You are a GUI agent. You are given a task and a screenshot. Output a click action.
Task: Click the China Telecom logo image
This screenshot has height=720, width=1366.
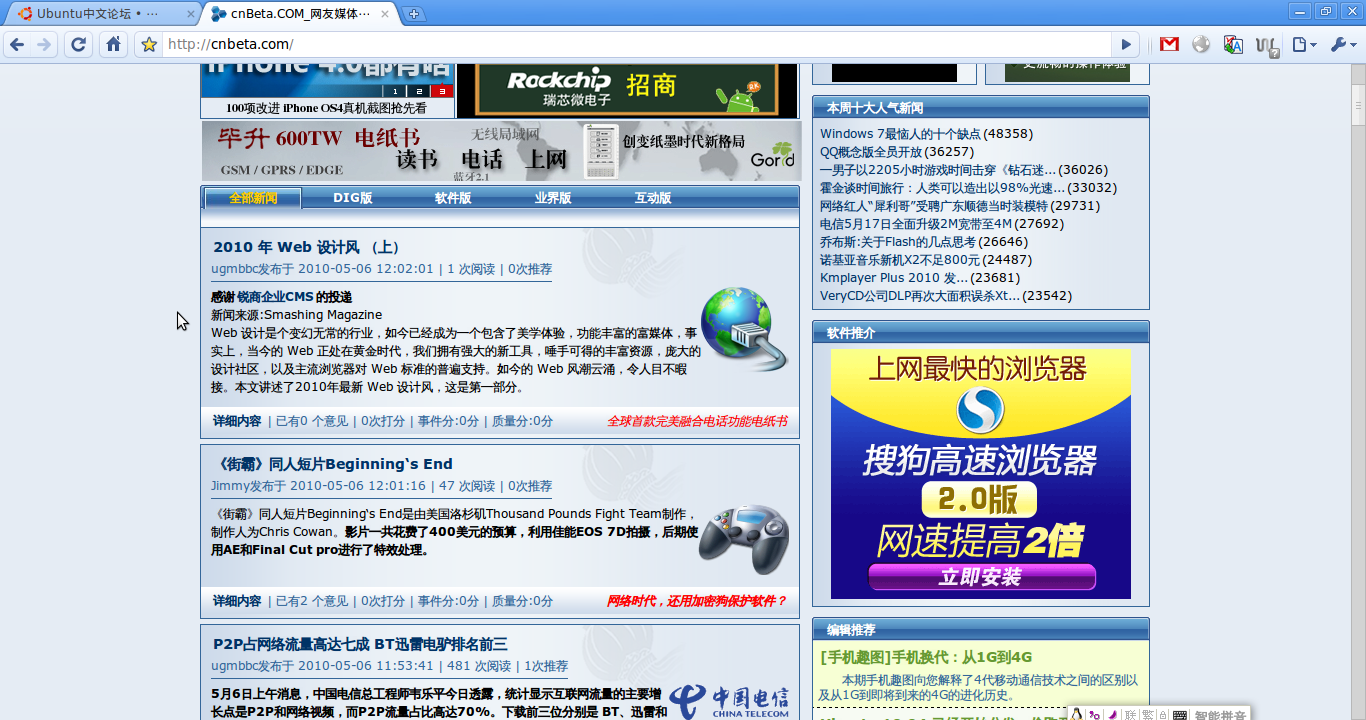tap(729, 701)
